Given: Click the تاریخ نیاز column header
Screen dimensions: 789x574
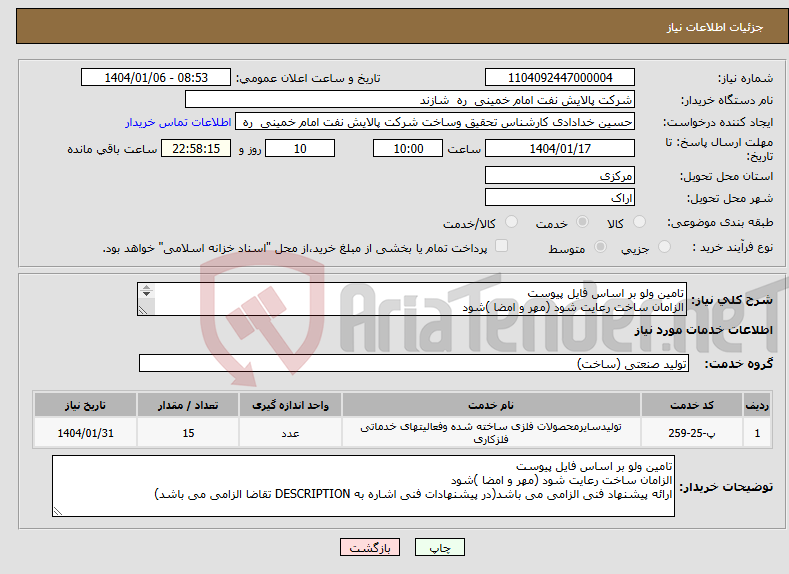Looking at the screenshot, I should 86,405.
